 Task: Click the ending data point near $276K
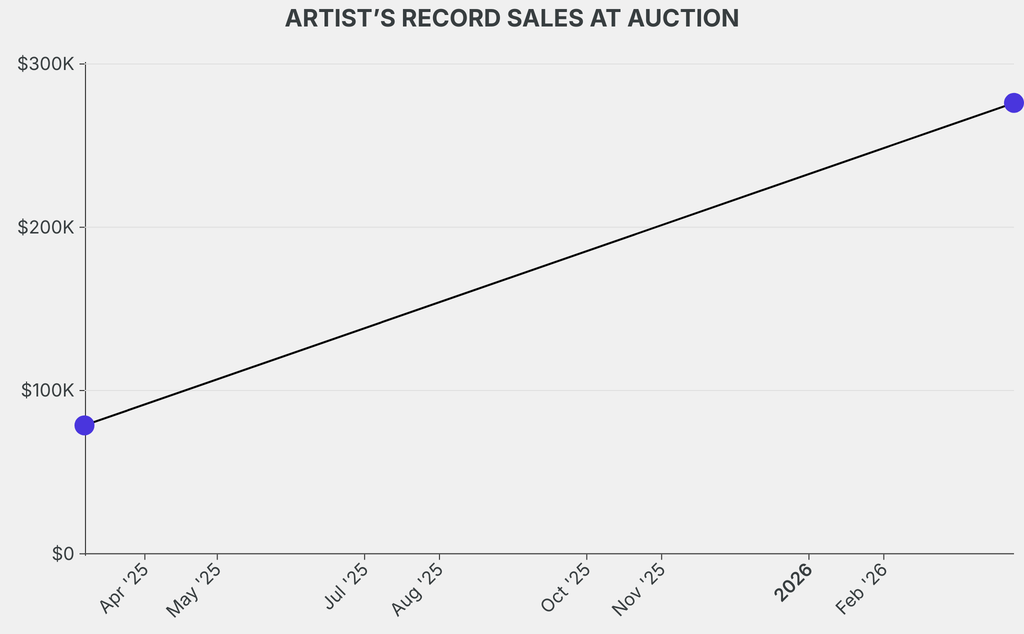tap(1013, 103)
